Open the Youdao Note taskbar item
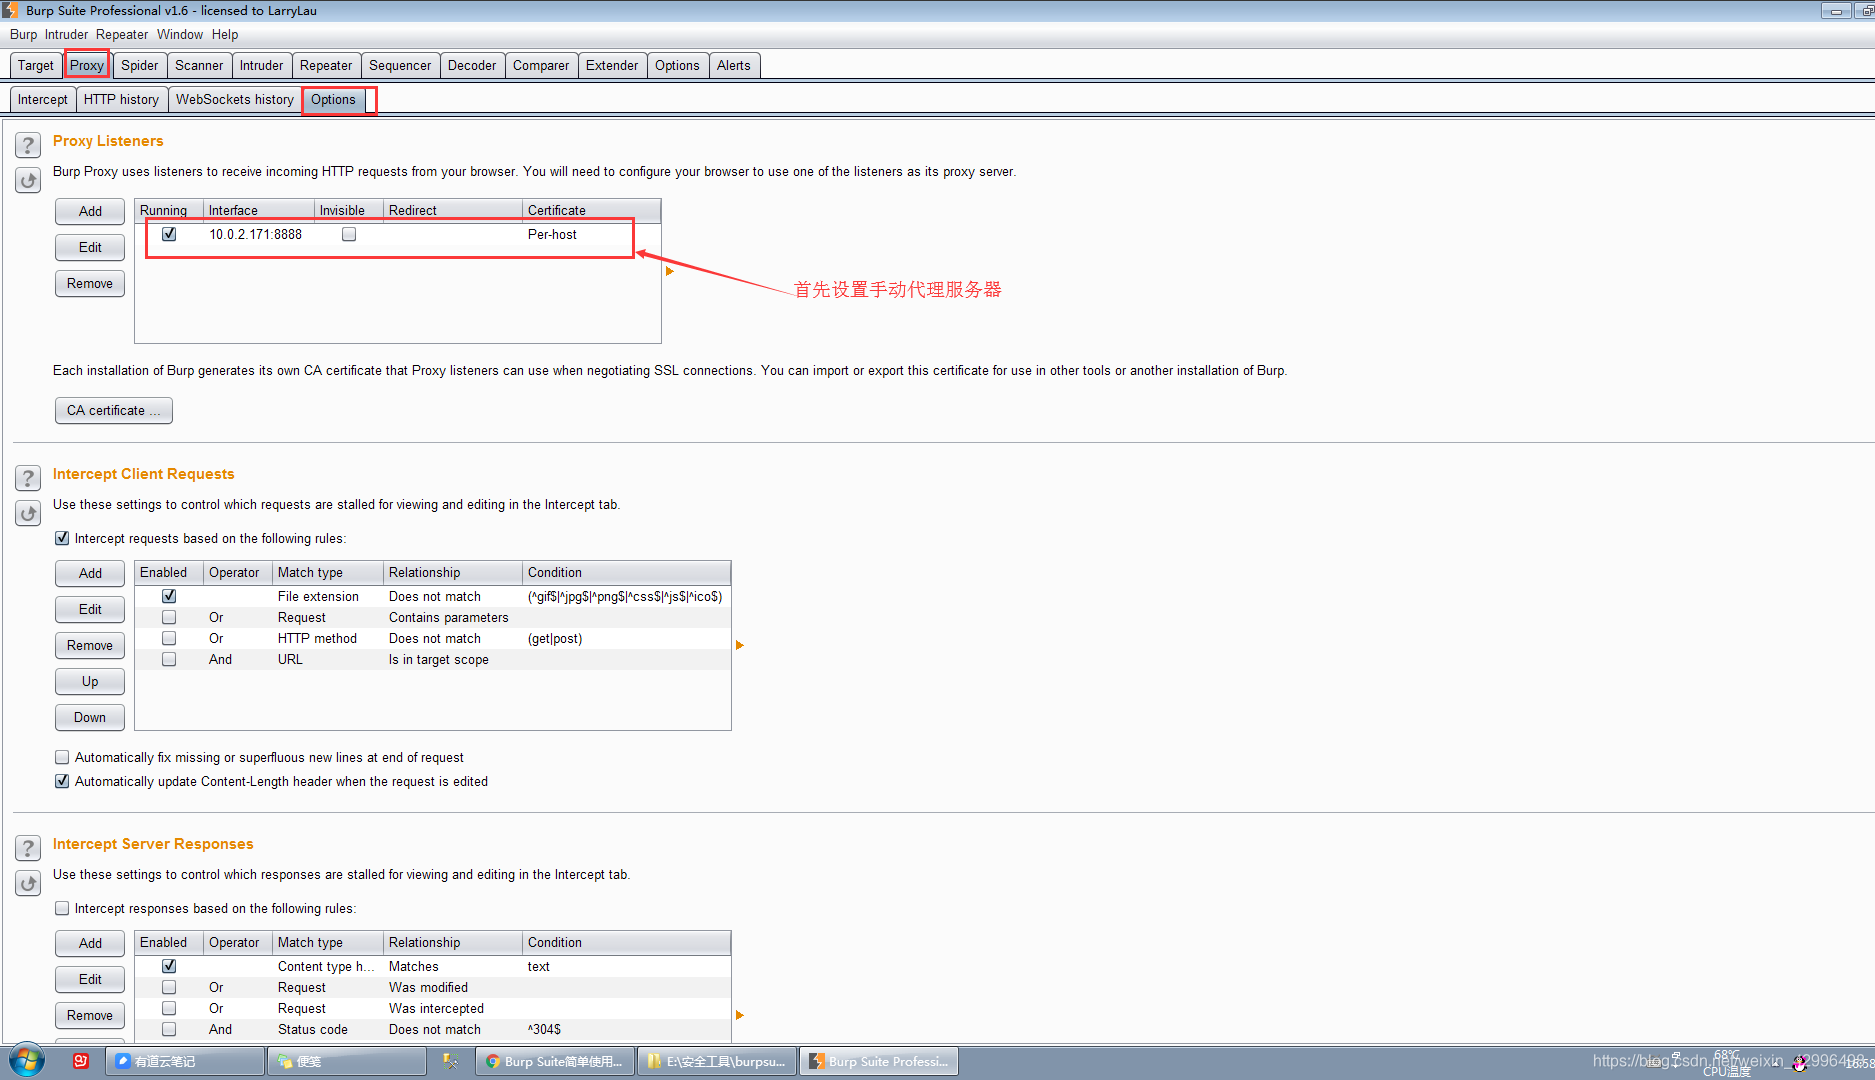Image resolution: width=1875 pixels, height=1080 pixels. pos(185,1061)
